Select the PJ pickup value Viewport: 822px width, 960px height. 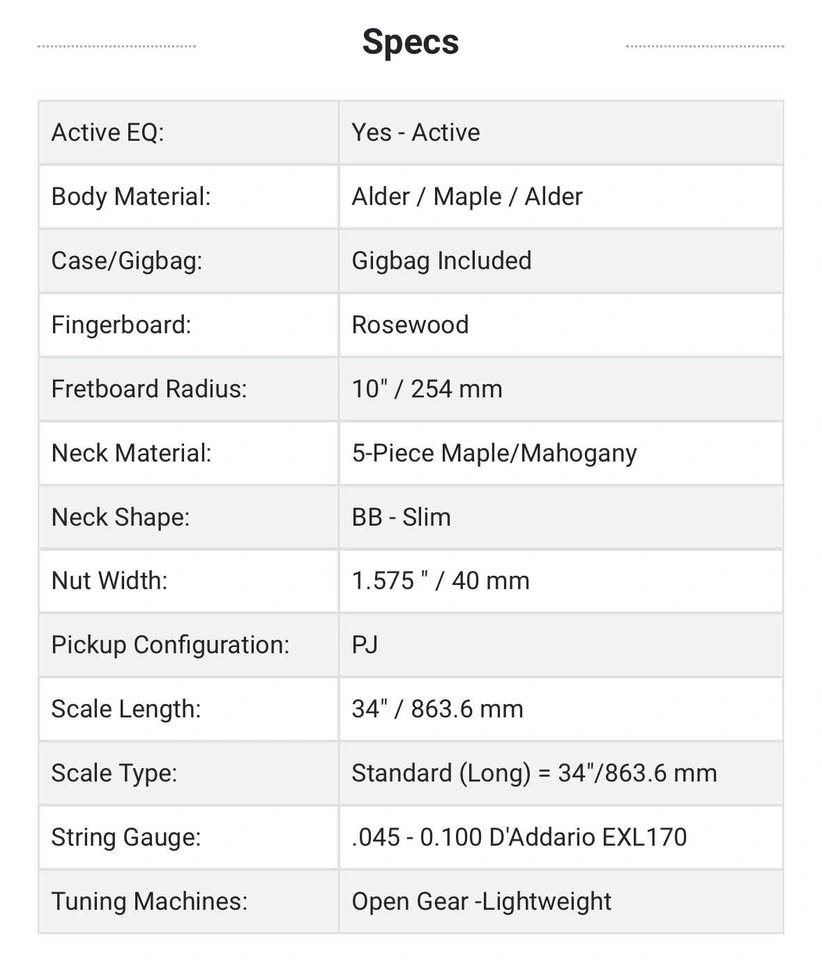365,645
